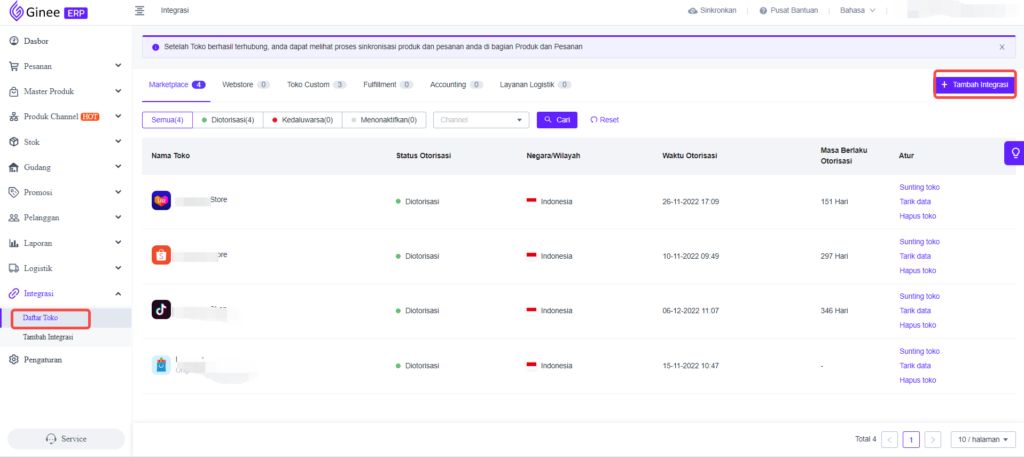
Task: Expand the Pelanggan menu chevron
Action: [118, 217]
